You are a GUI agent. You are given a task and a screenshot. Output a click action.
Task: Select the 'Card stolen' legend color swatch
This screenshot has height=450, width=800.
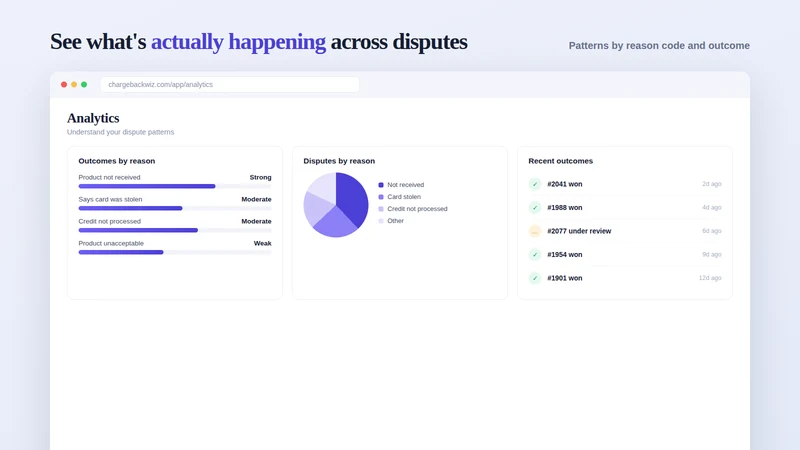tap(381, 197)
